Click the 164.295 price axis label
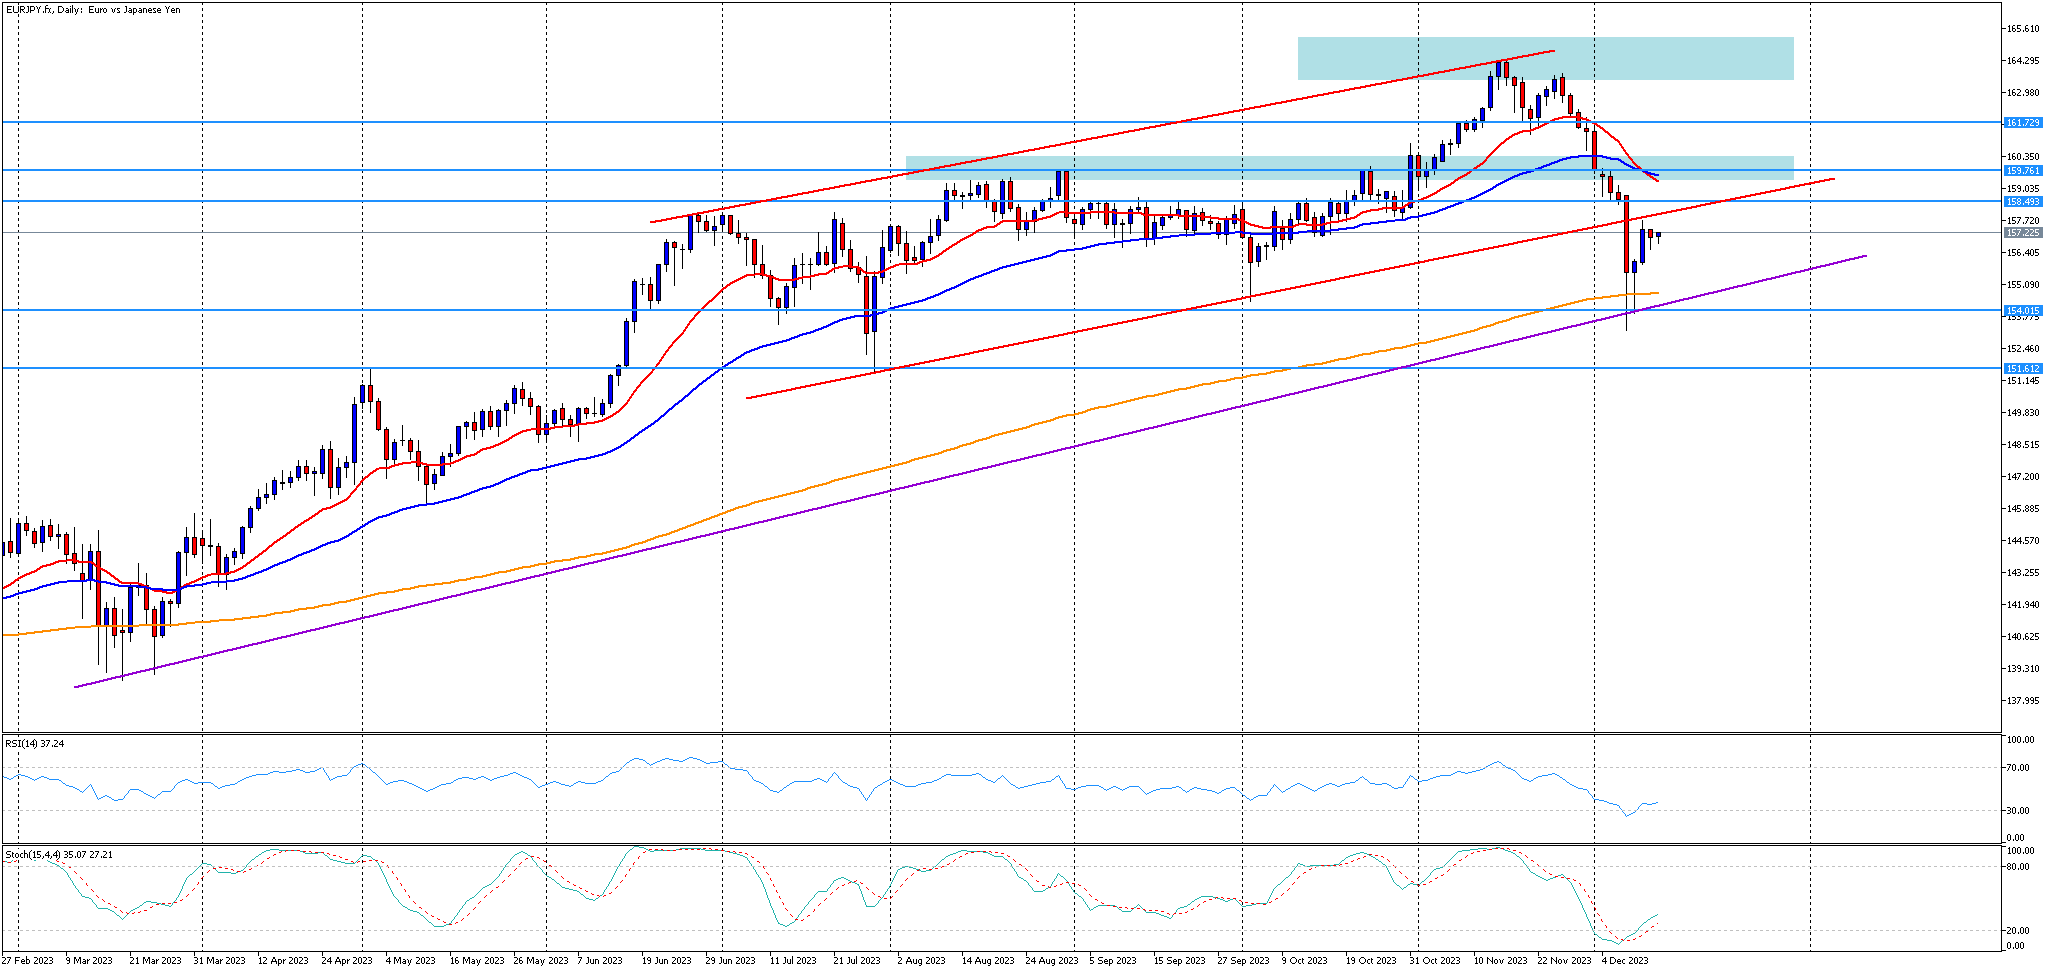Viewport: 2054px width, 972px height. [x=2023, y=61]
